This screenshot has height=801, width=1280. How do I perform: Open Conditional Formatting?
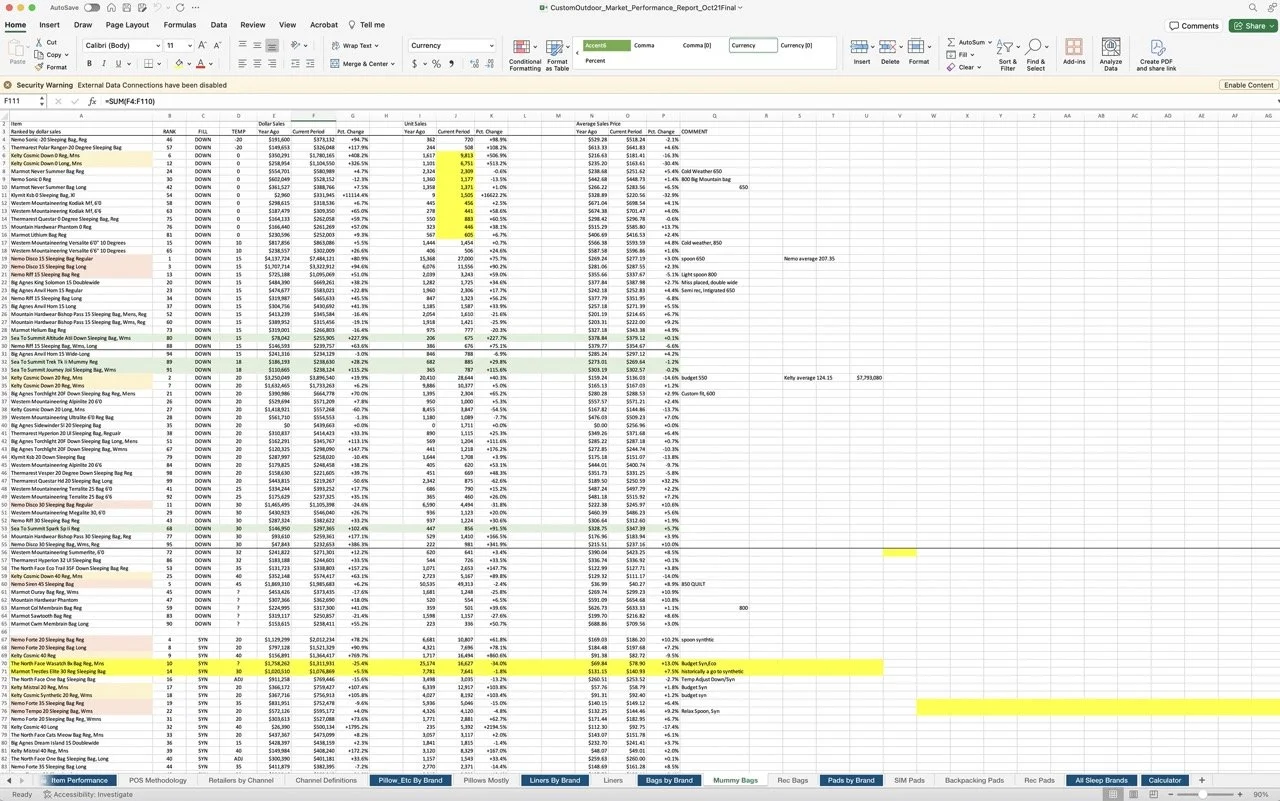tap(525, 56)
